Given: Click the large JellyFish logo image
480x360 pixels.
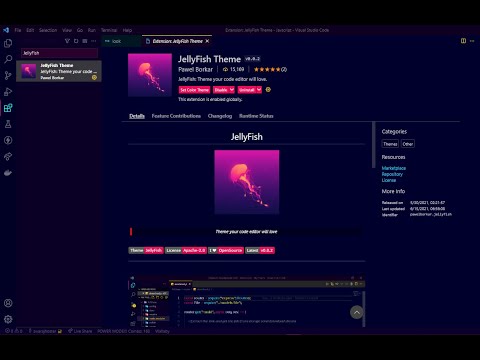Looking at the screenshot, I should (247, 182).
